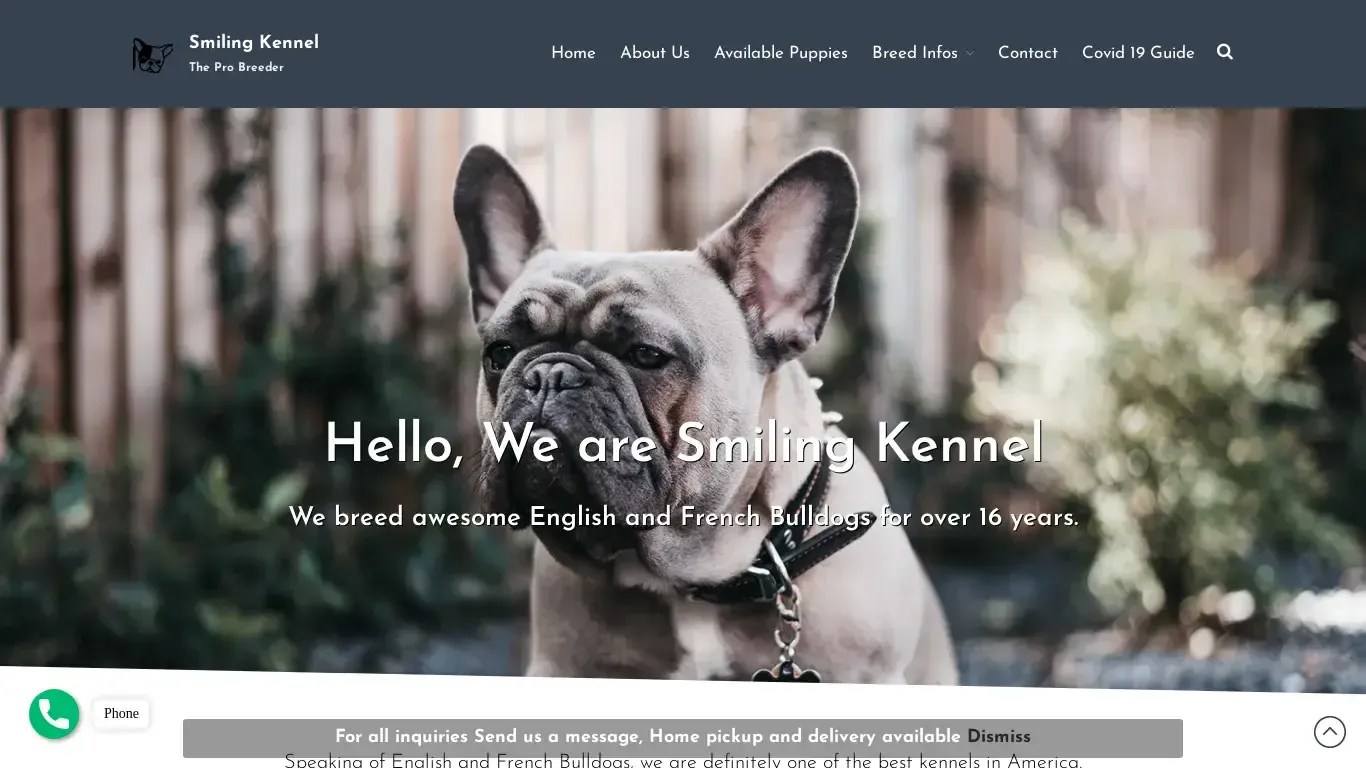Click the bulldog logo icon
Image resolution: width=1366 pixels, height=768 pixels.
click(152, 55)
